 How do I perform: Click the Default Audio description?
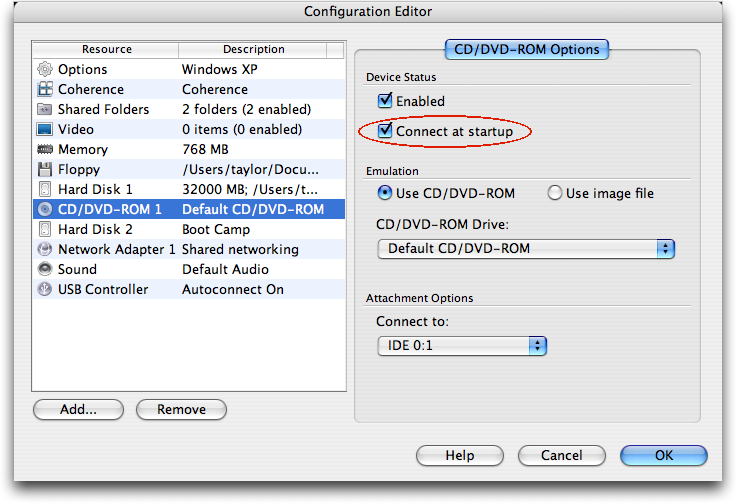point(225,269)
